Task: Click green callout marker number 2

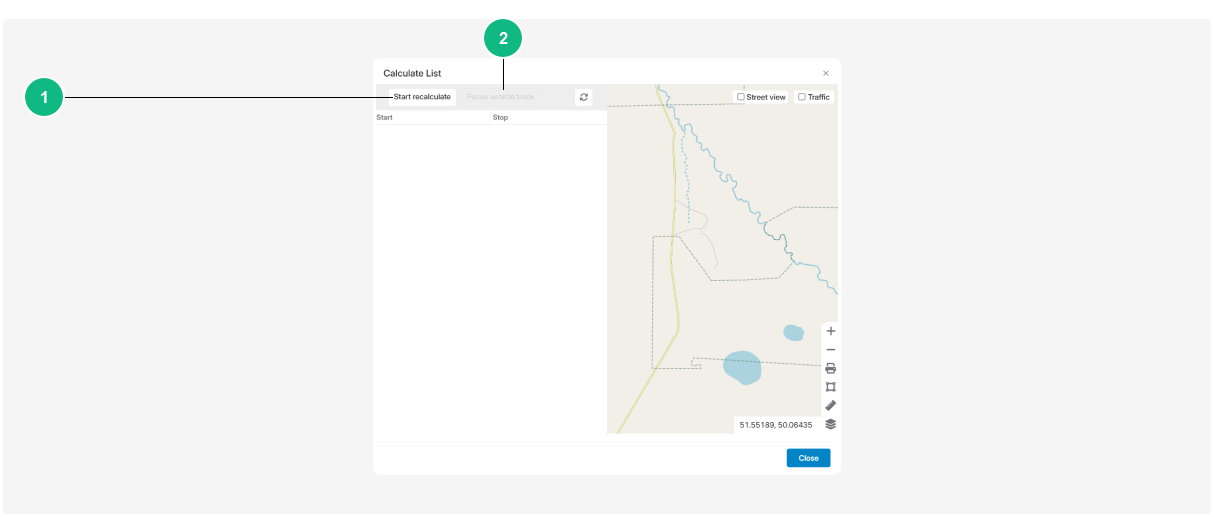Action: [x=503, y=39]
